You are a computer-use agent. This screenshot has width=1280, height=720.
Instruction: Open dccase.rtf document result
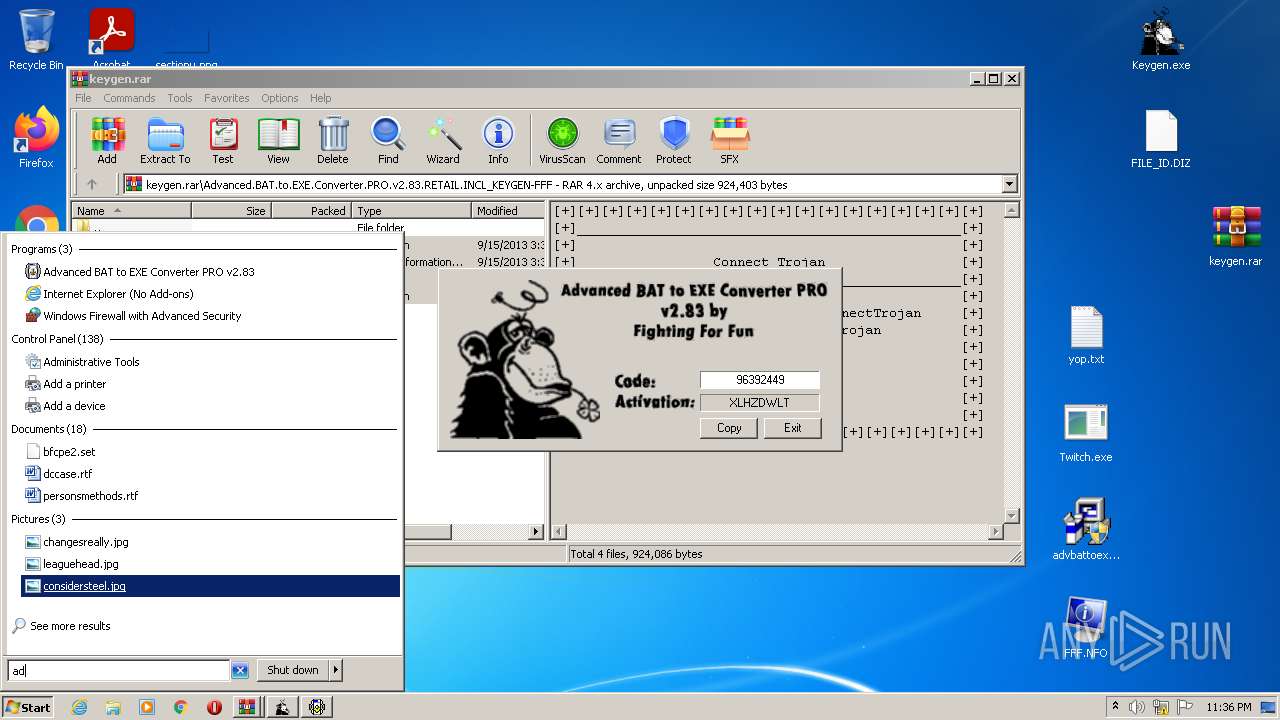[x=67, y=474]
